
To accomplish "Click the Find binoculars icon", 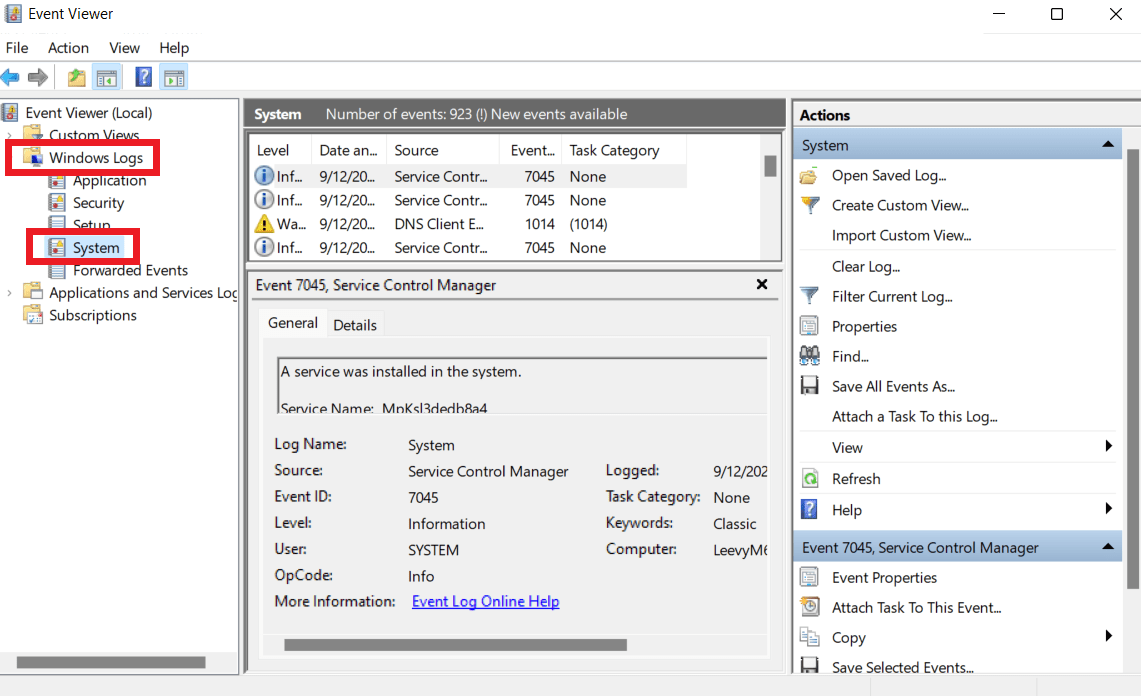I will pos(809,356).
